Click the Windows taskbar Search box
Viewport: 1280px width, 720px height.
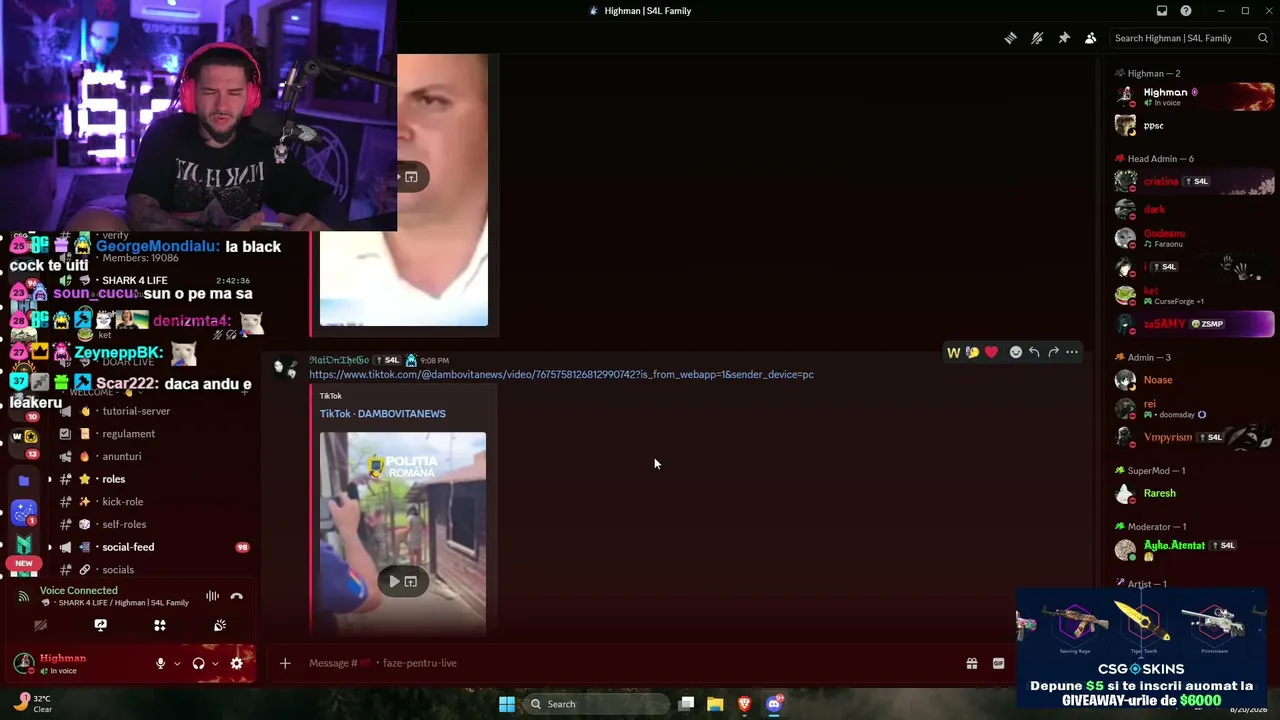597,704
